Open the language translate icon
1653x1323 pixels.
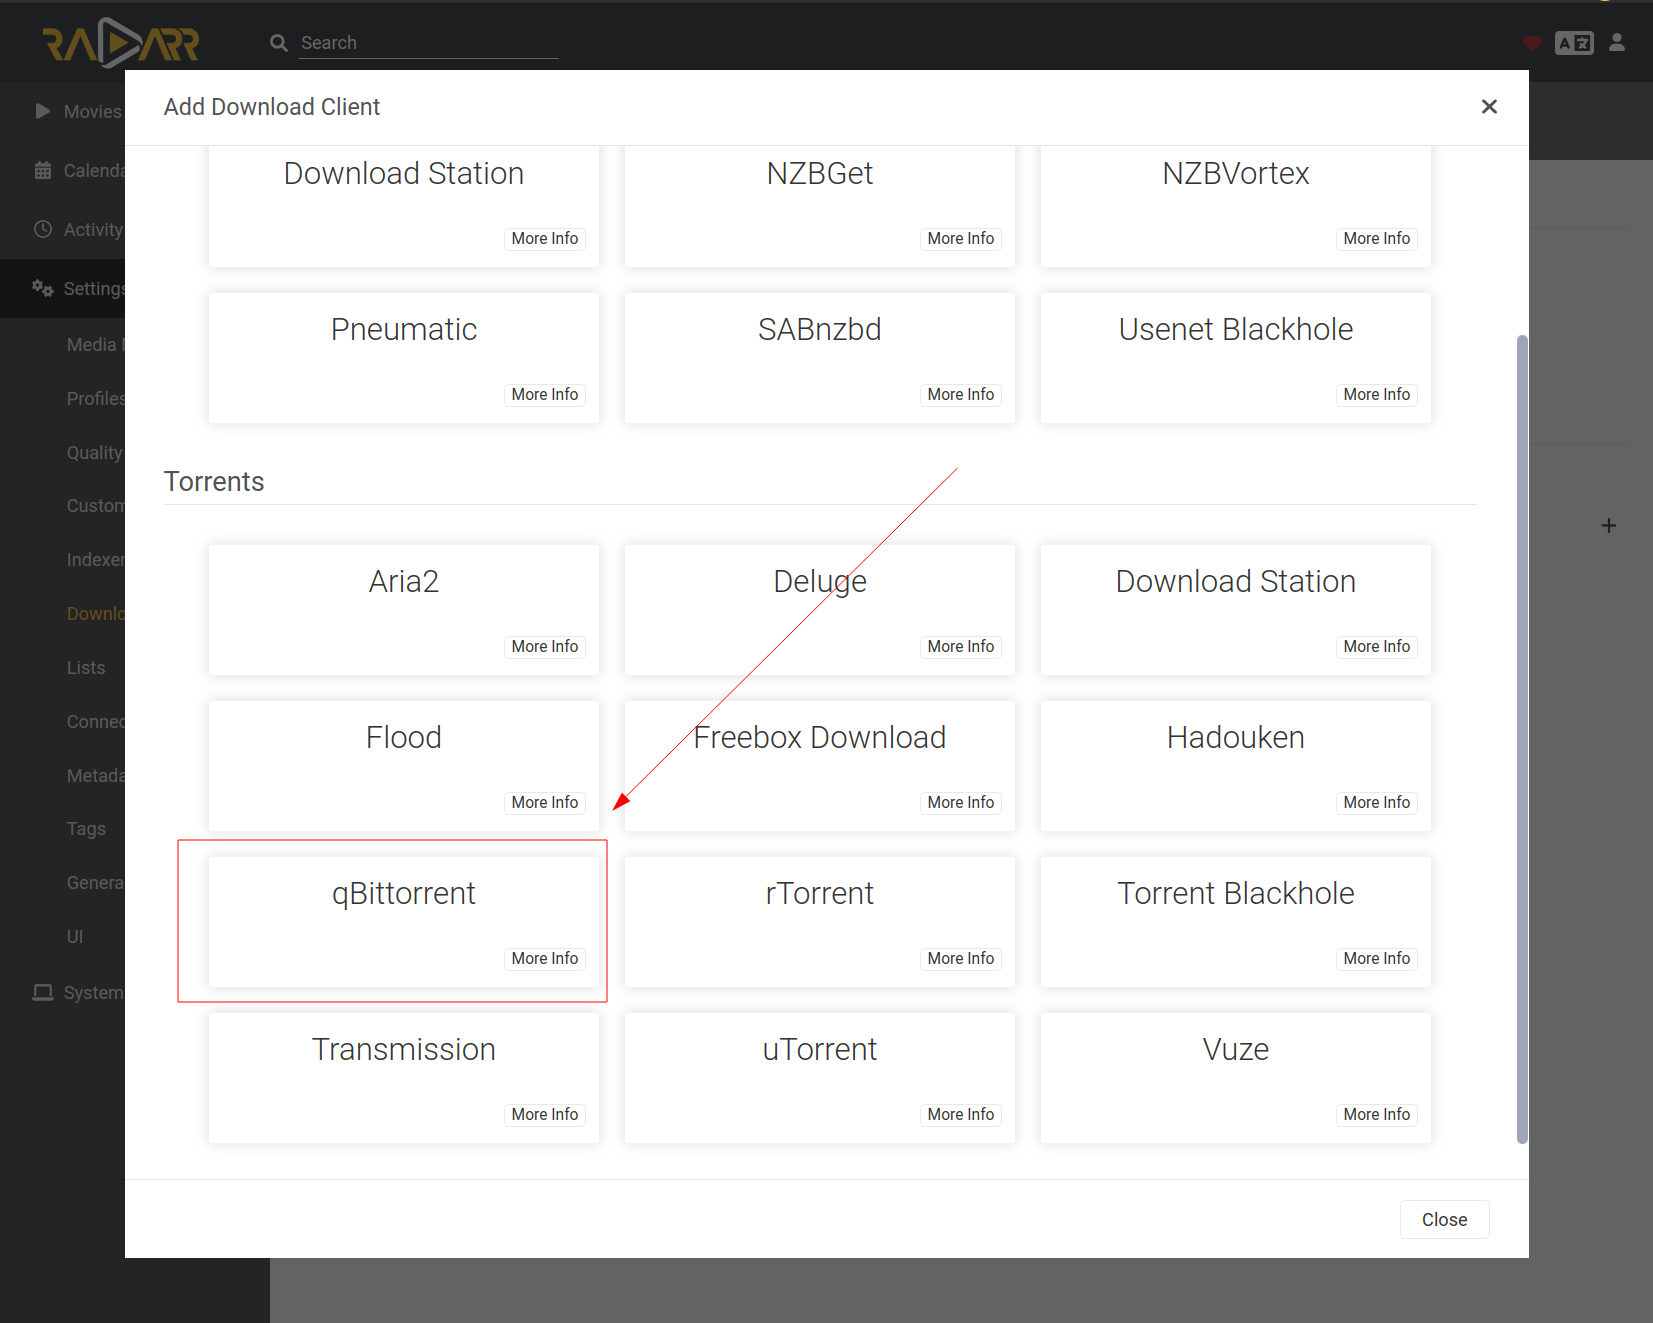coord(1574,43)
